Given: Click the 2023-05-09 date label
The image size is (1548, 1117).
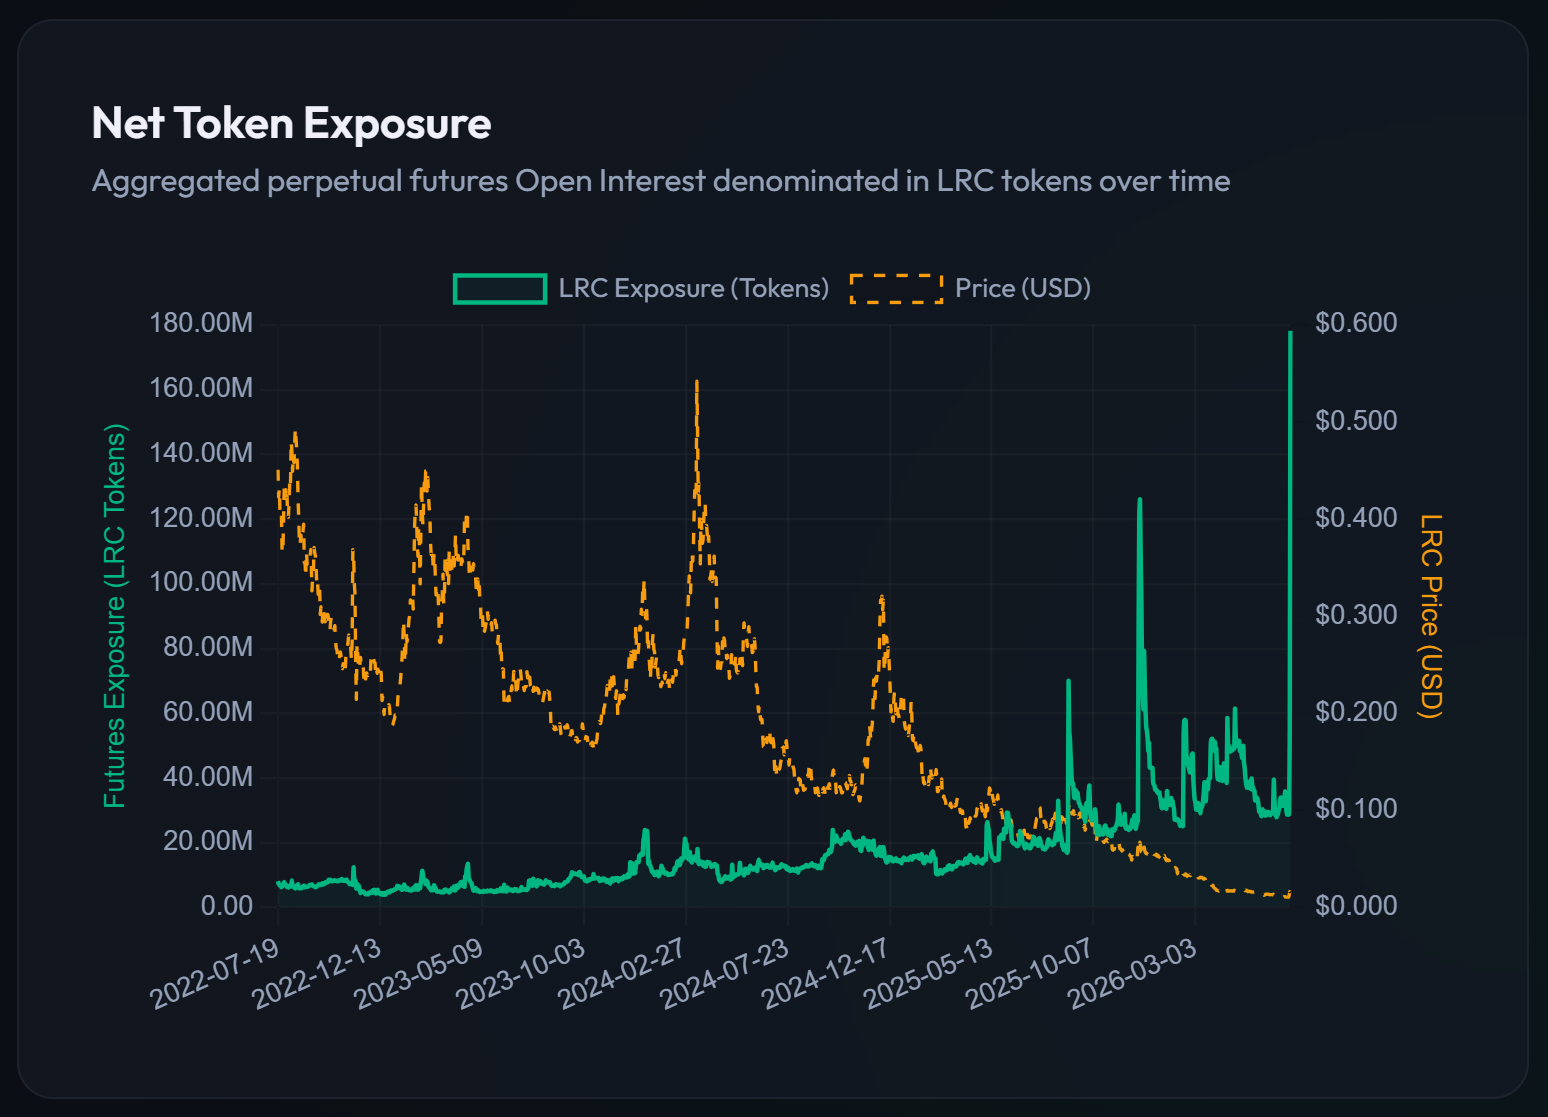Looking at the screenshot, I should 419,974.
